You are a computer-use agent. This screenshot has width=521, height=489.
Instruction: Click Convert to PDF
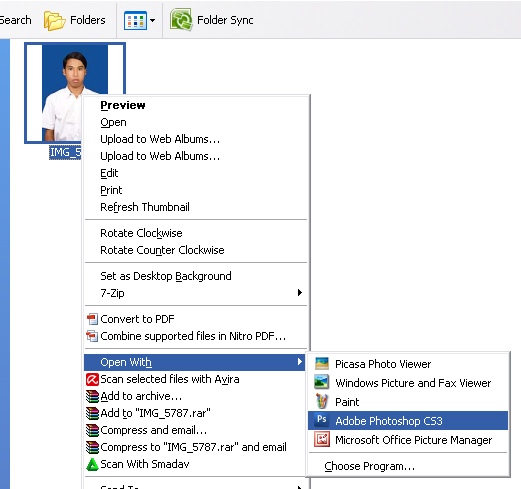point(195,319)
